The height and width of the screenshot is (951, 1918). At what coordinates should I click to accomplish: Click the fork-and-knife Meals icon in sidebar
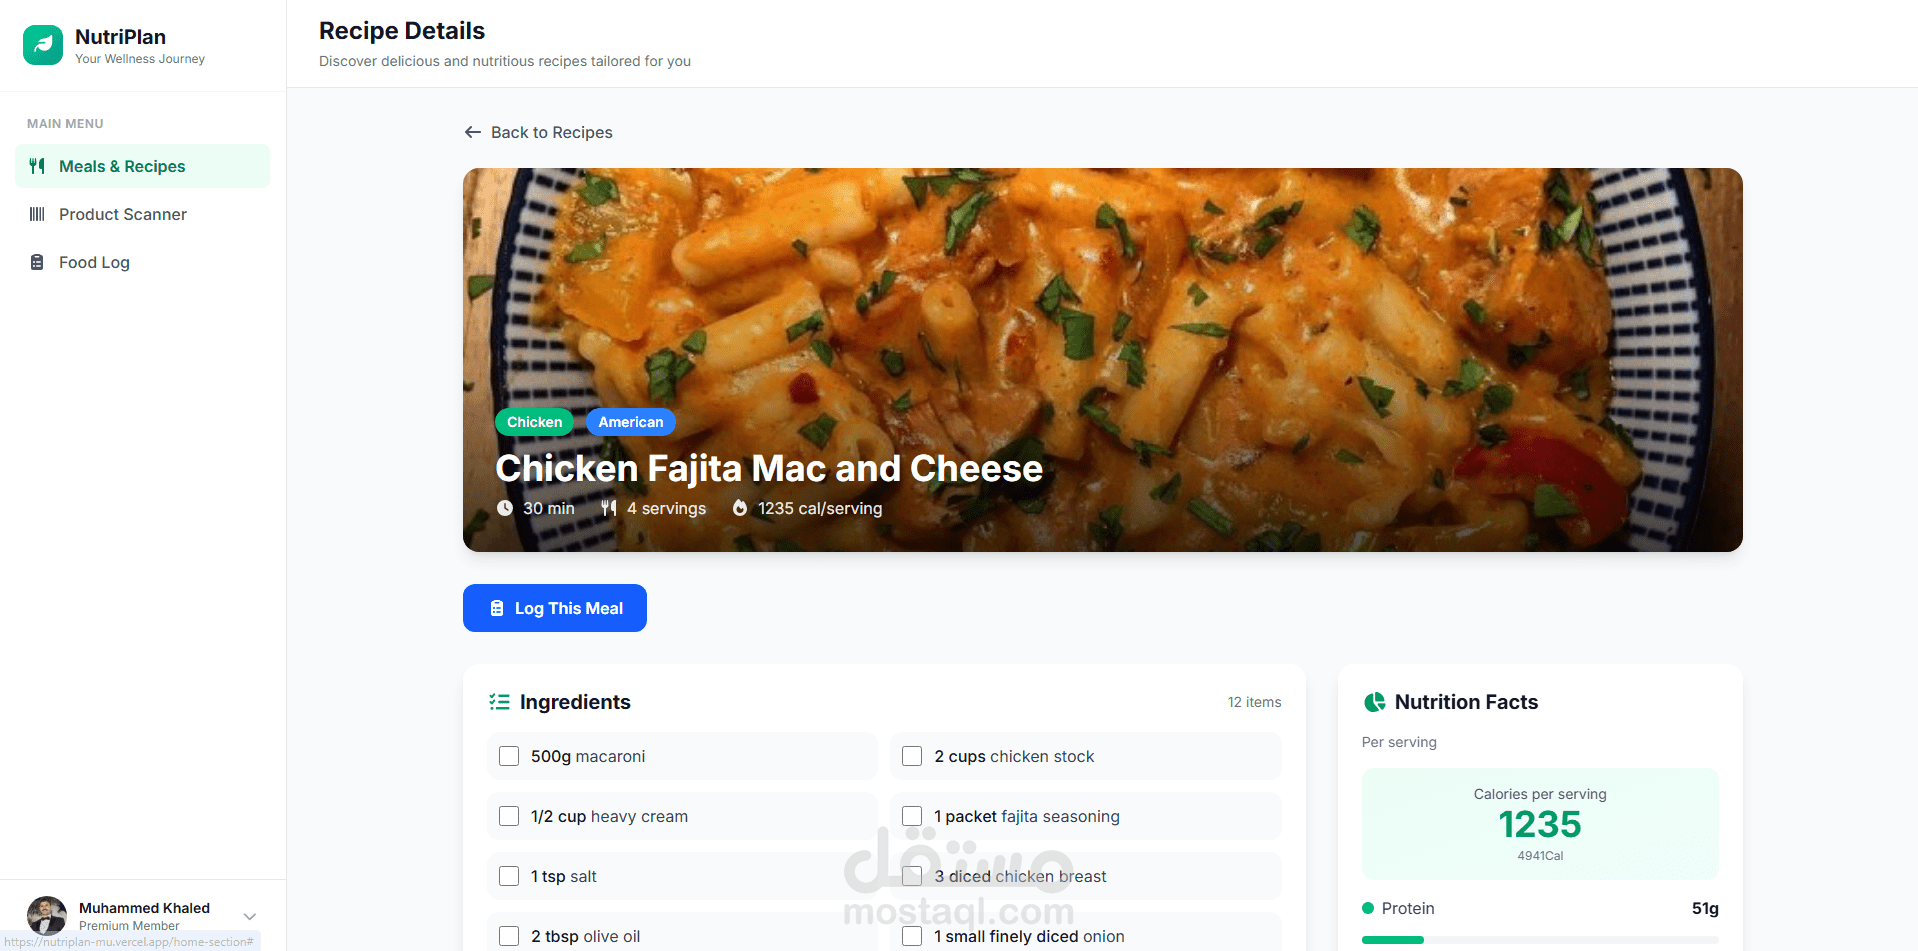(x=37, y=166)
